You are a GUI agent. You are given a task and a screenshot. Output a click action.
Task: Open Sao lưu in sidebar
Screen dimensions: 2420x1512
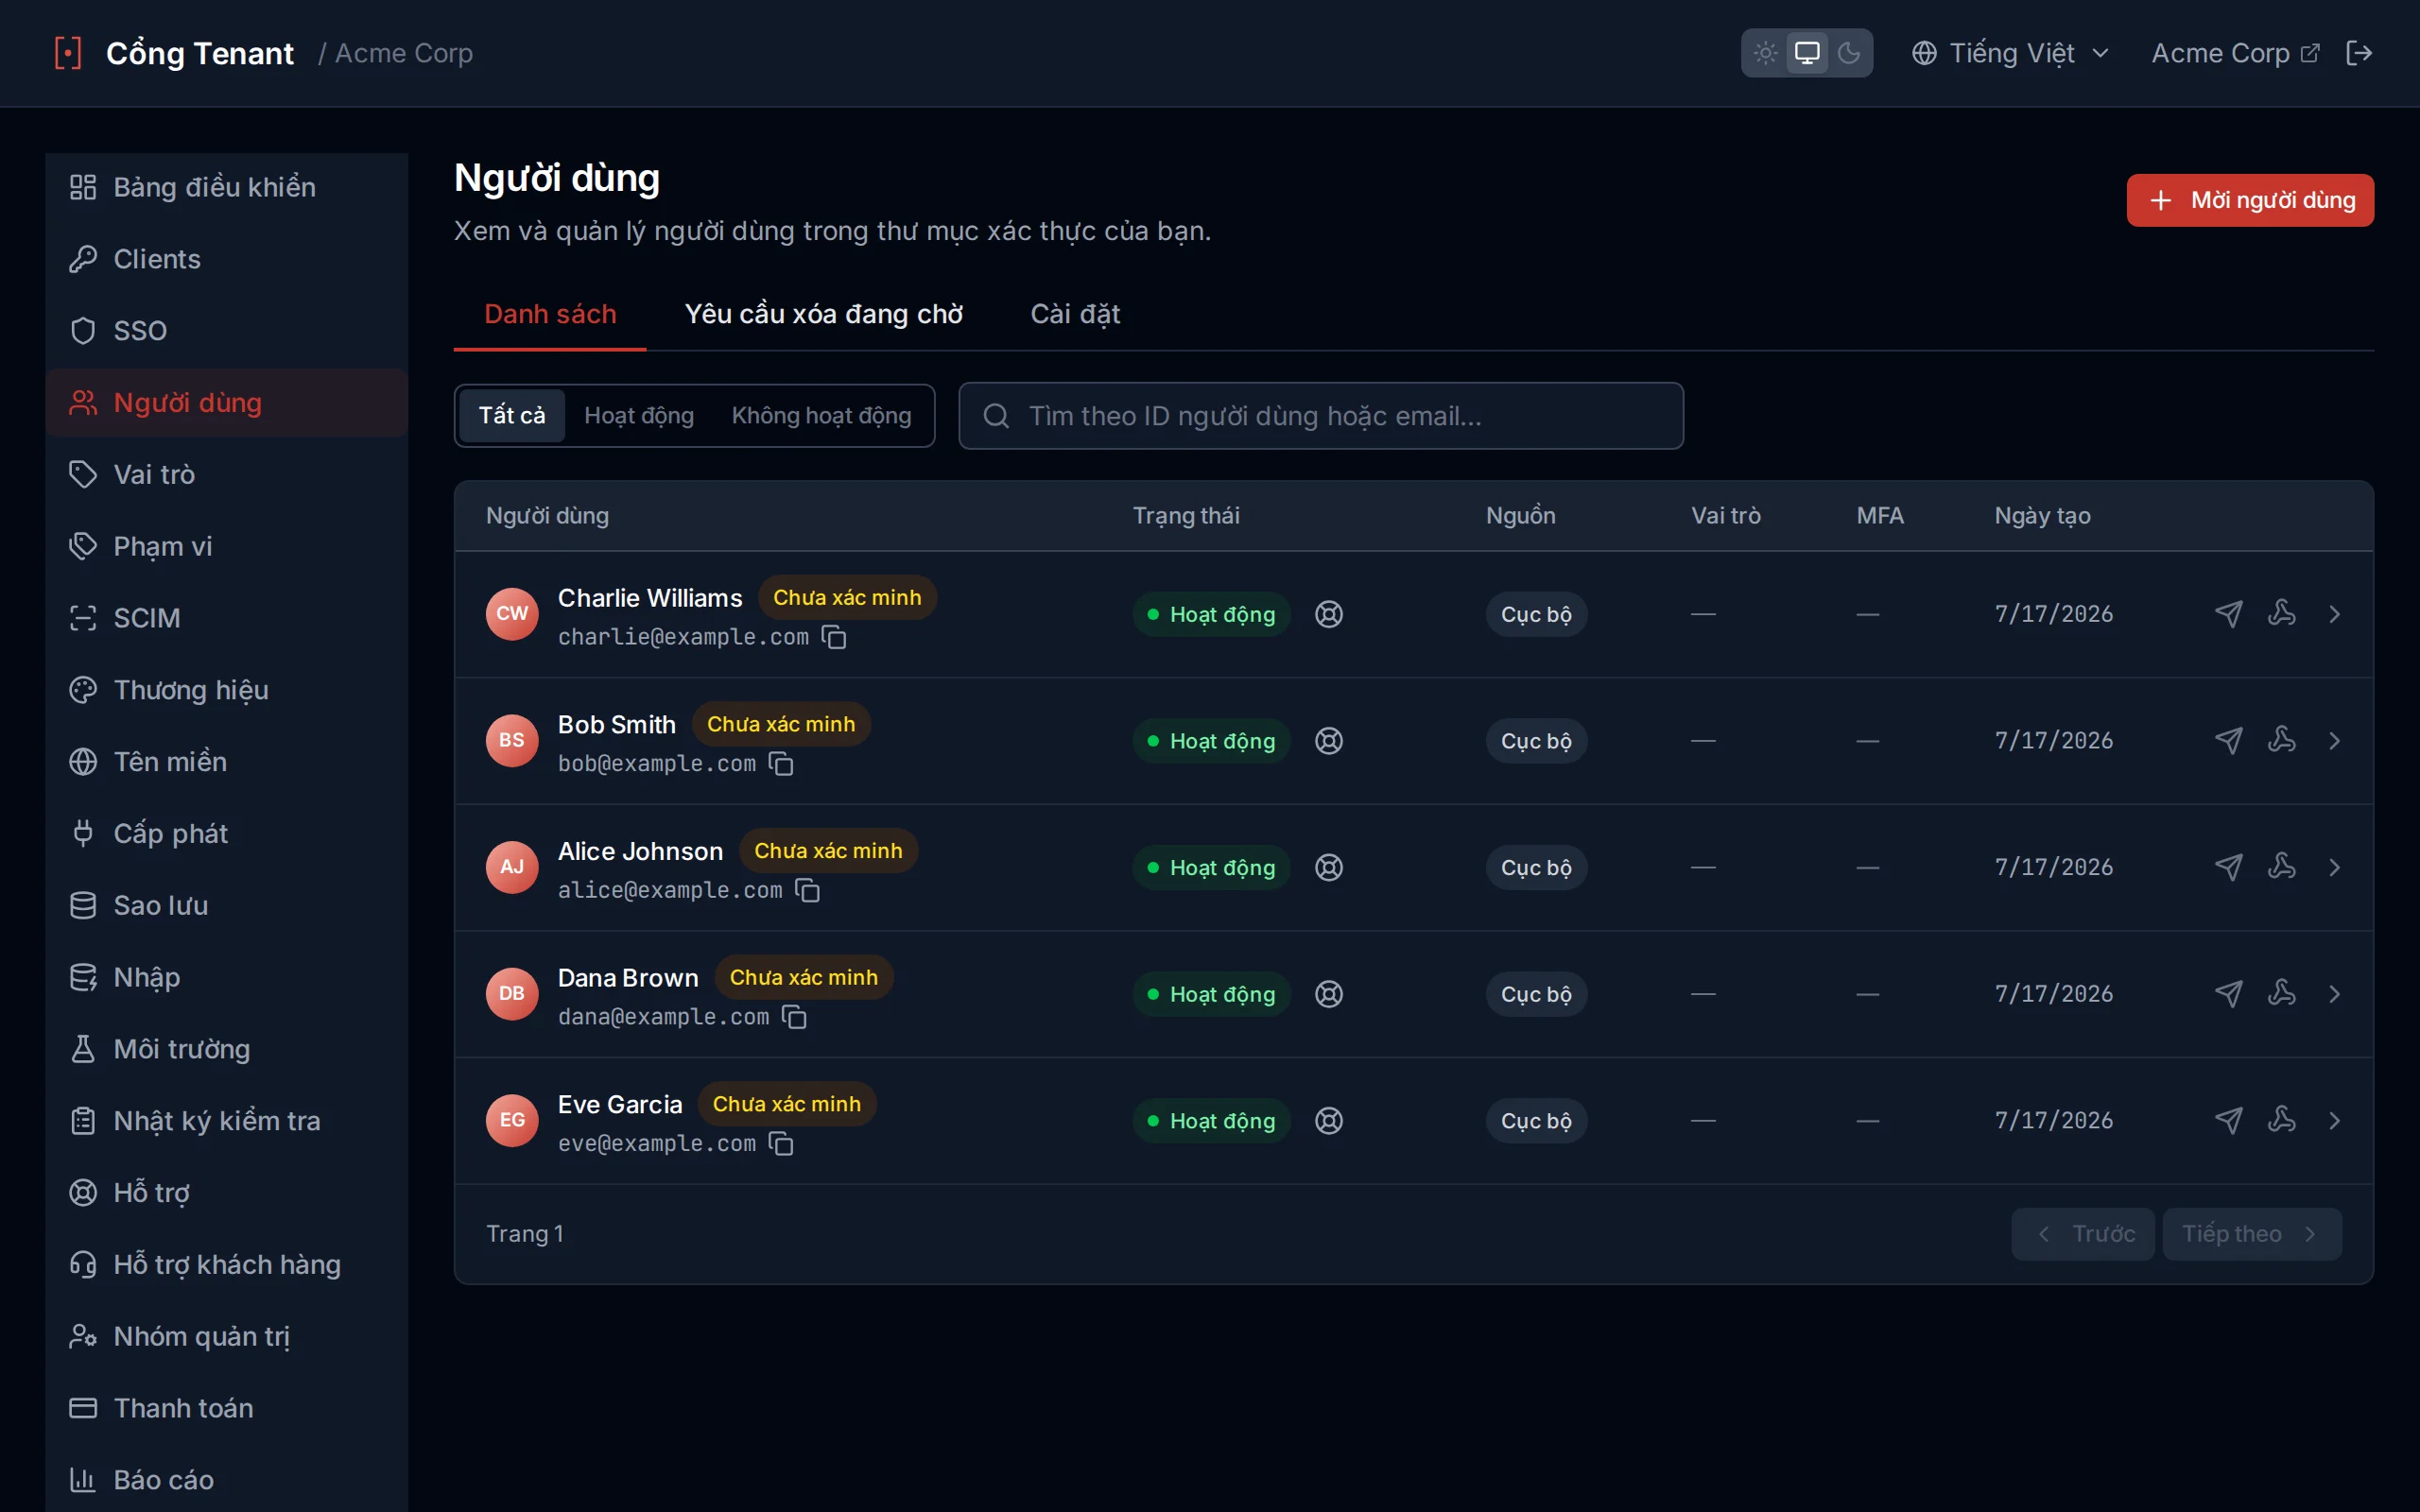click(227, 905)
